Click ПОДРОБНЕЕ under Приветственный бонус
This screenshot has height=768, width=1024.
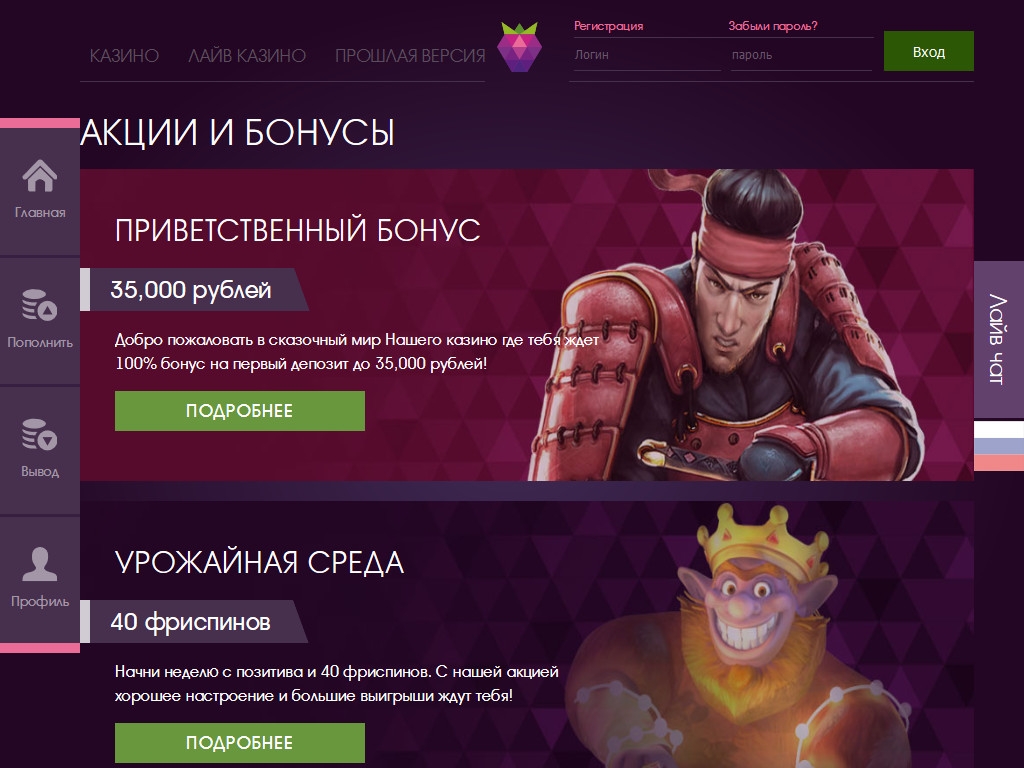(240, 411)
